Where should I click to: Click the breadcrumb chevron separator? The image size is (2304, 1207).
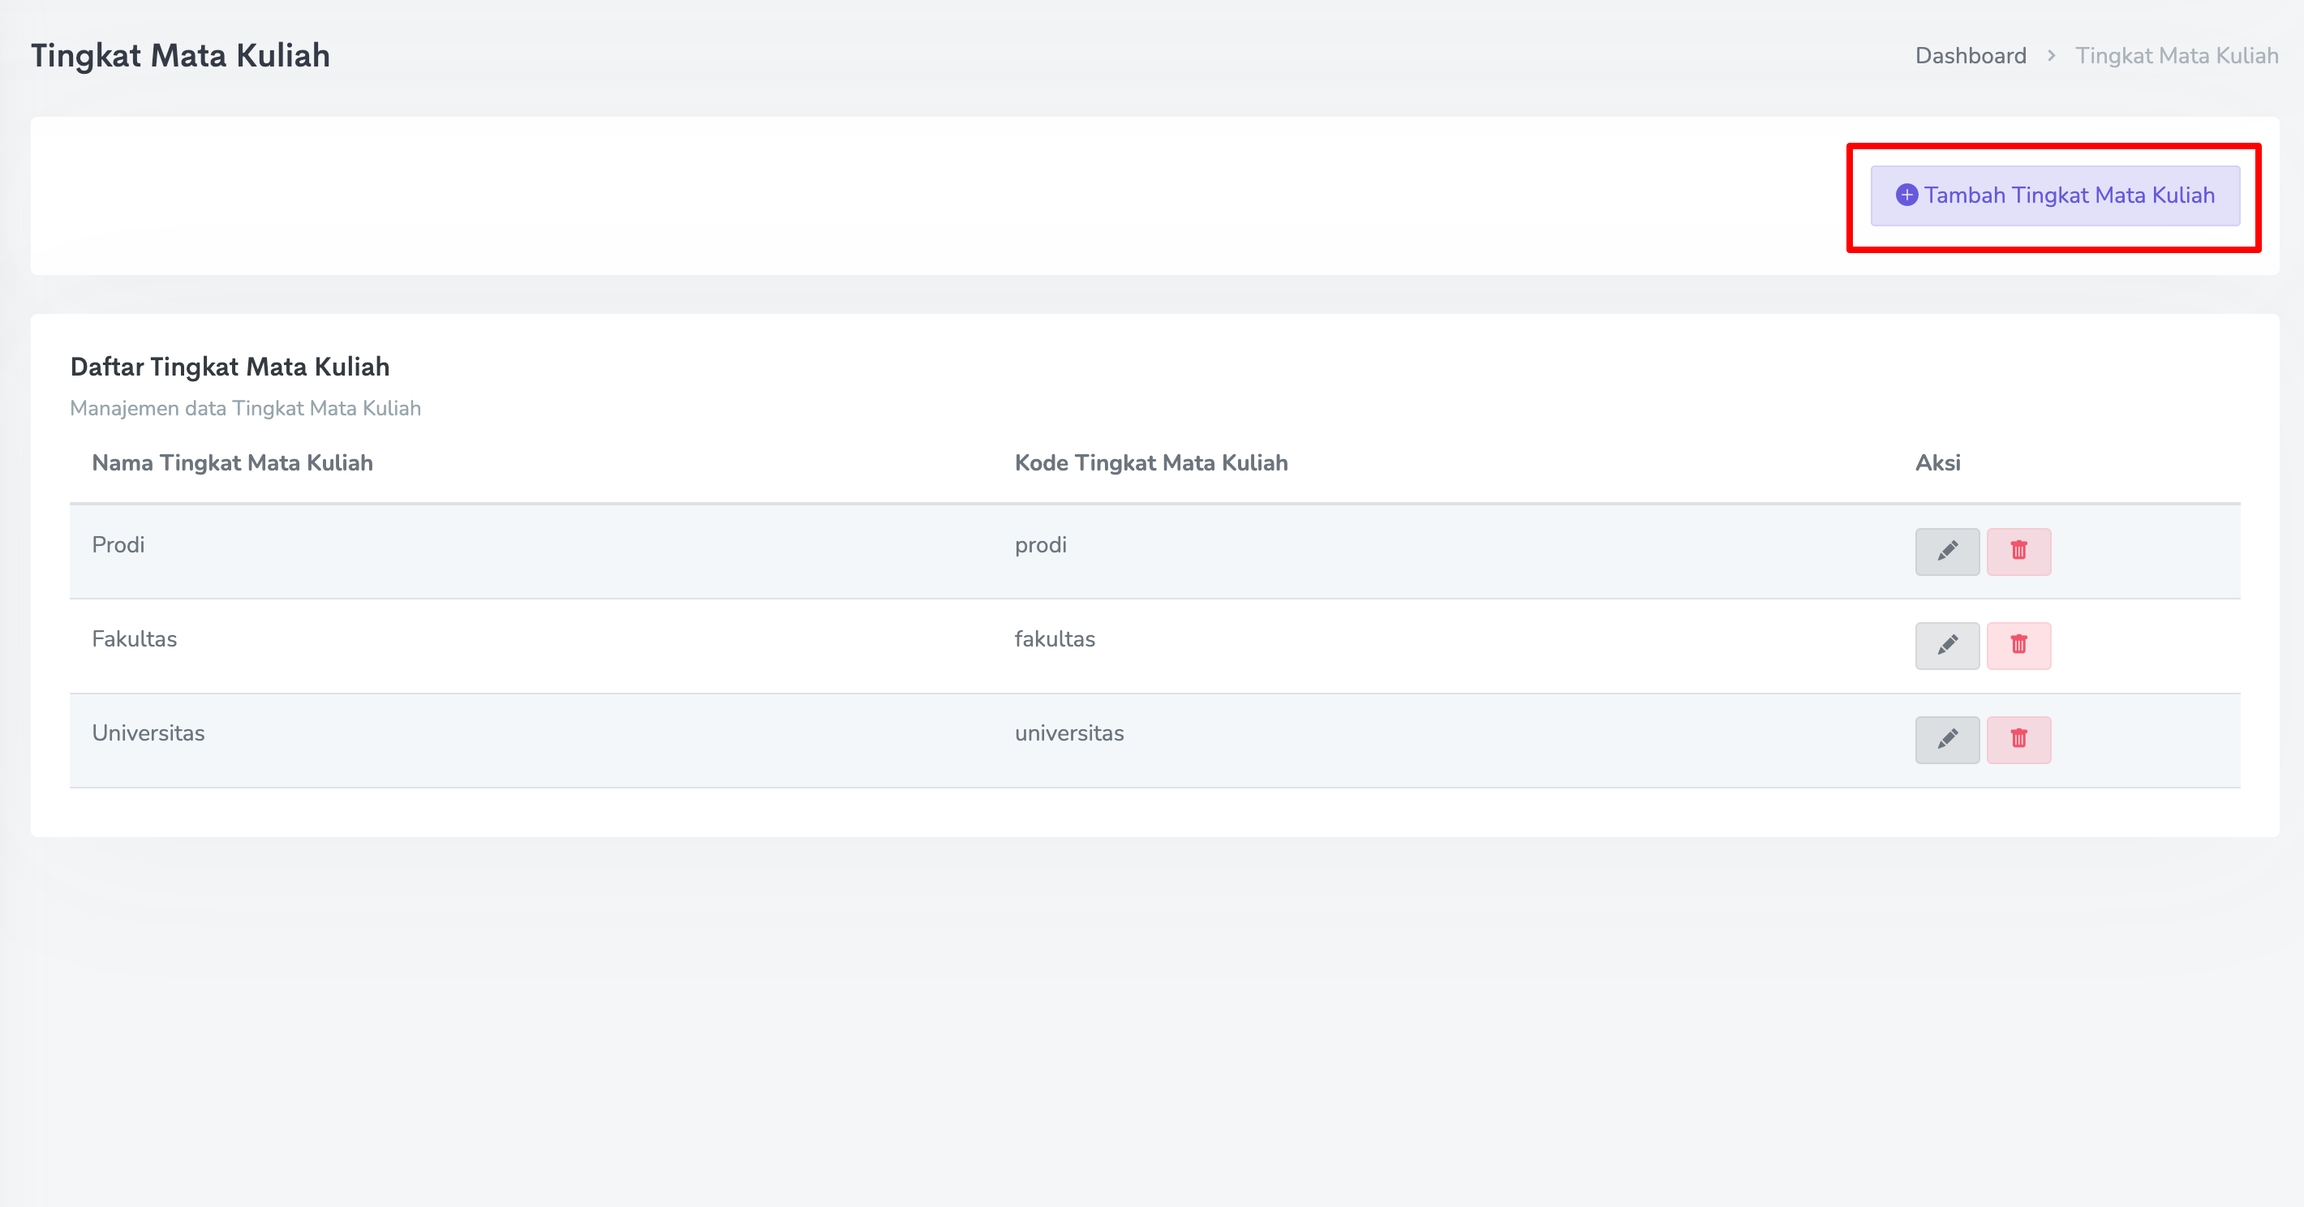2051,56
